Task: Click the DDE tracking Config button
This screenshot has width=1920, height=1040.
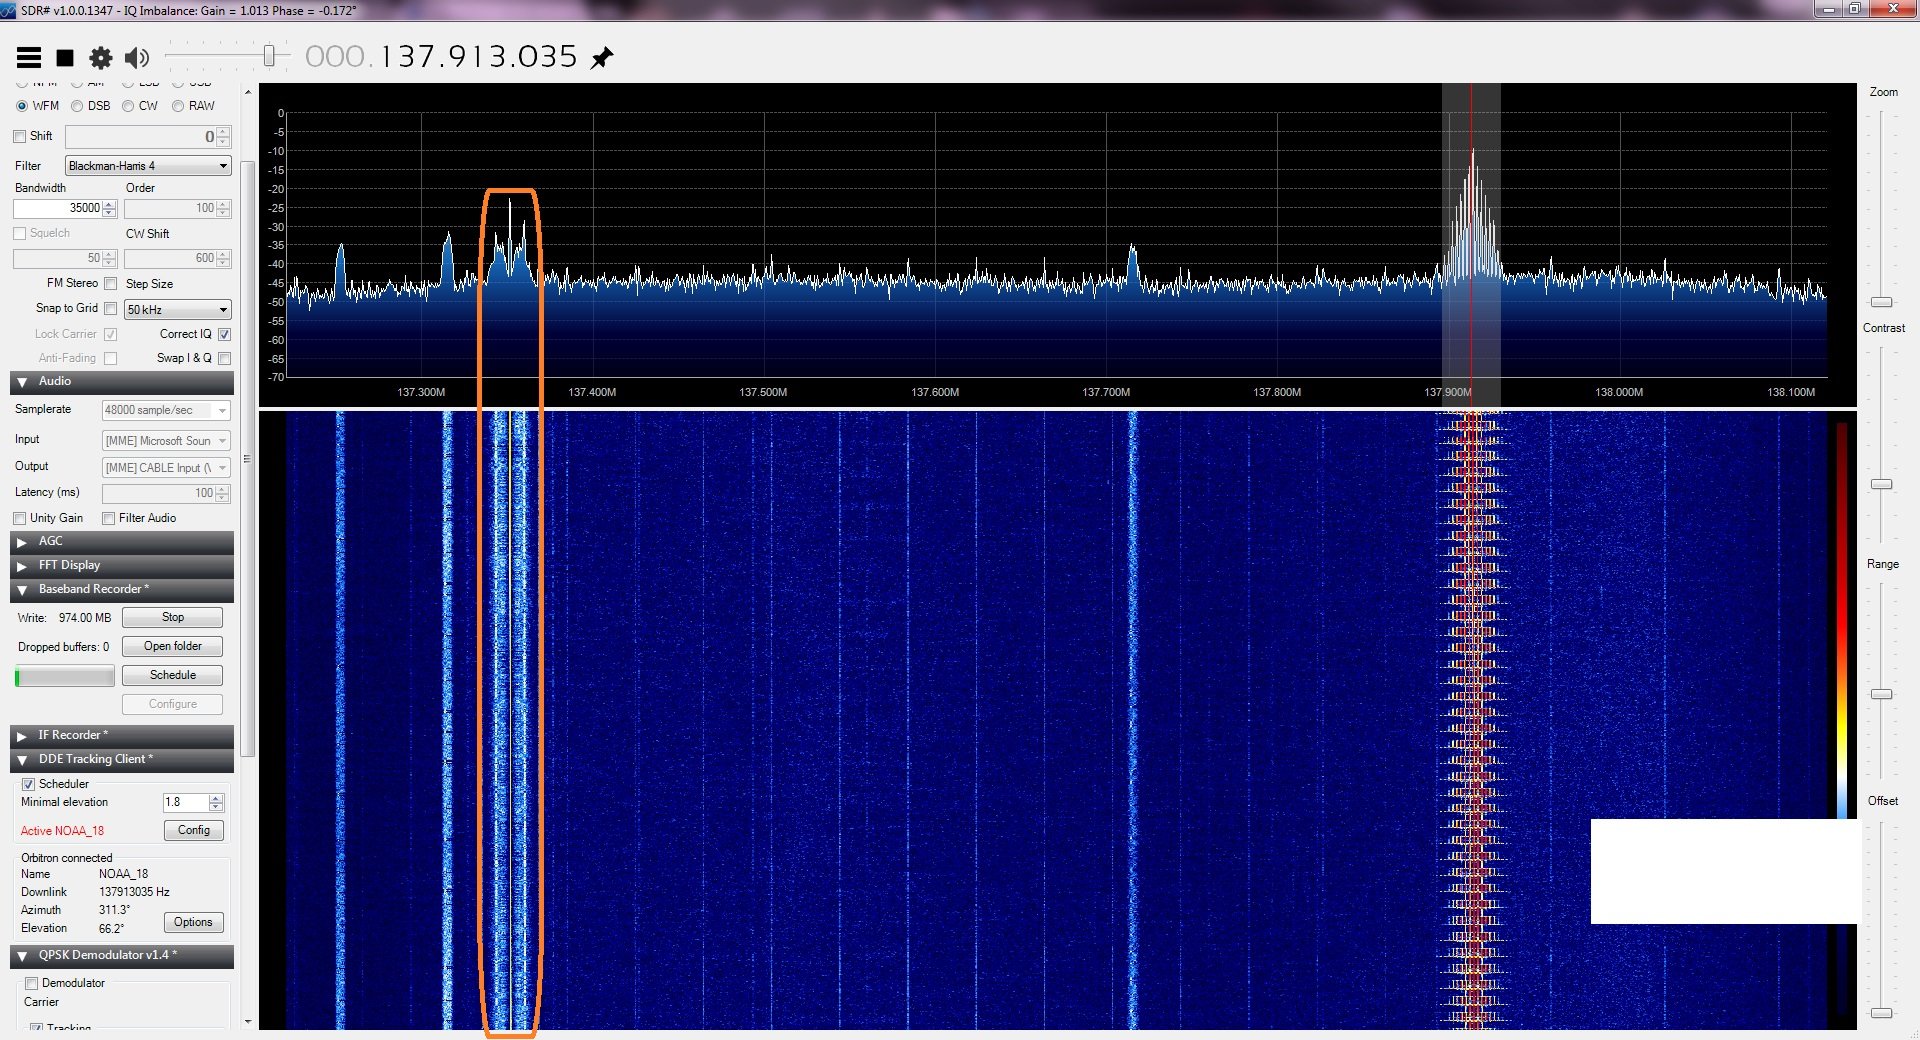Action: pos(193,831)
